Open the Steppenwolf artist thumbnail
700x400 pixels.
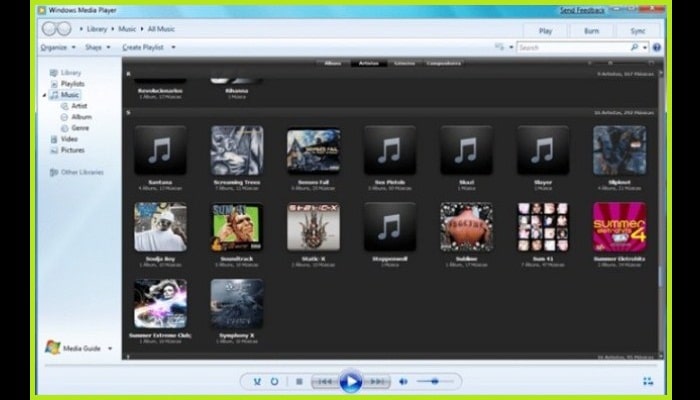(390, 227)
